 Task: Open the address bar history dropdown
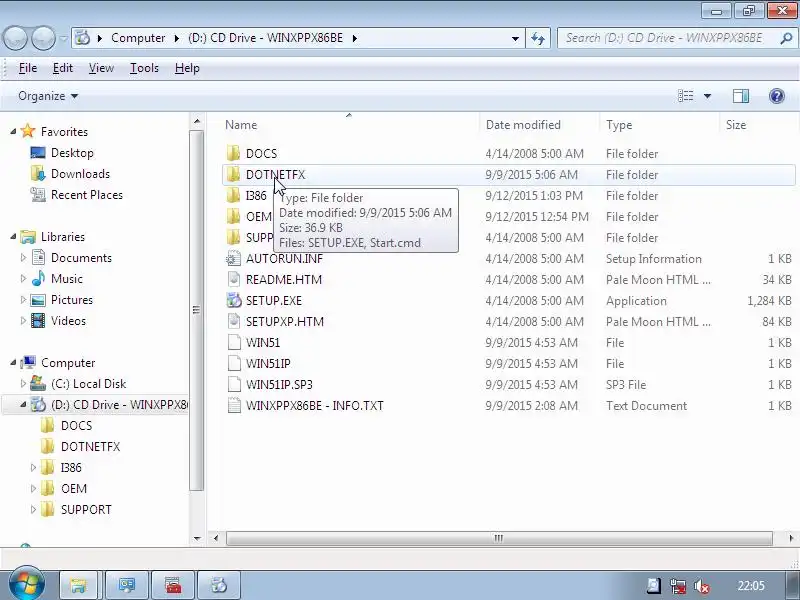click(515, 38)
